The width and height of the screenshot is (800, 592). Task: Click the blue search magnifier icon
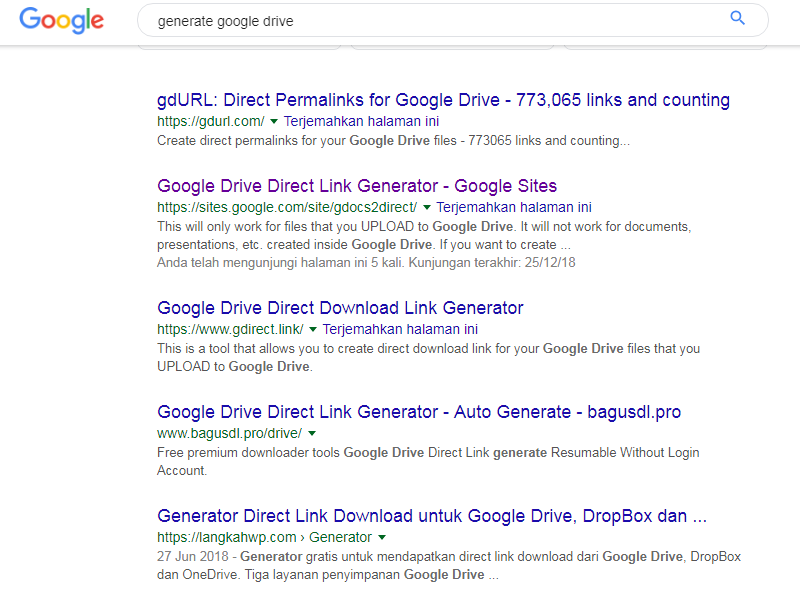(737, 18)
